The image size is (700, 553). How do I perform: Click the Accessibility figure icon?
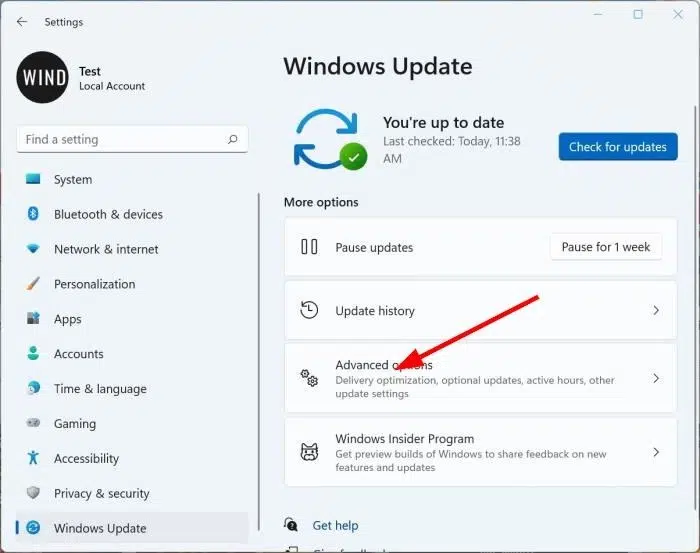[x=33, y=457]
